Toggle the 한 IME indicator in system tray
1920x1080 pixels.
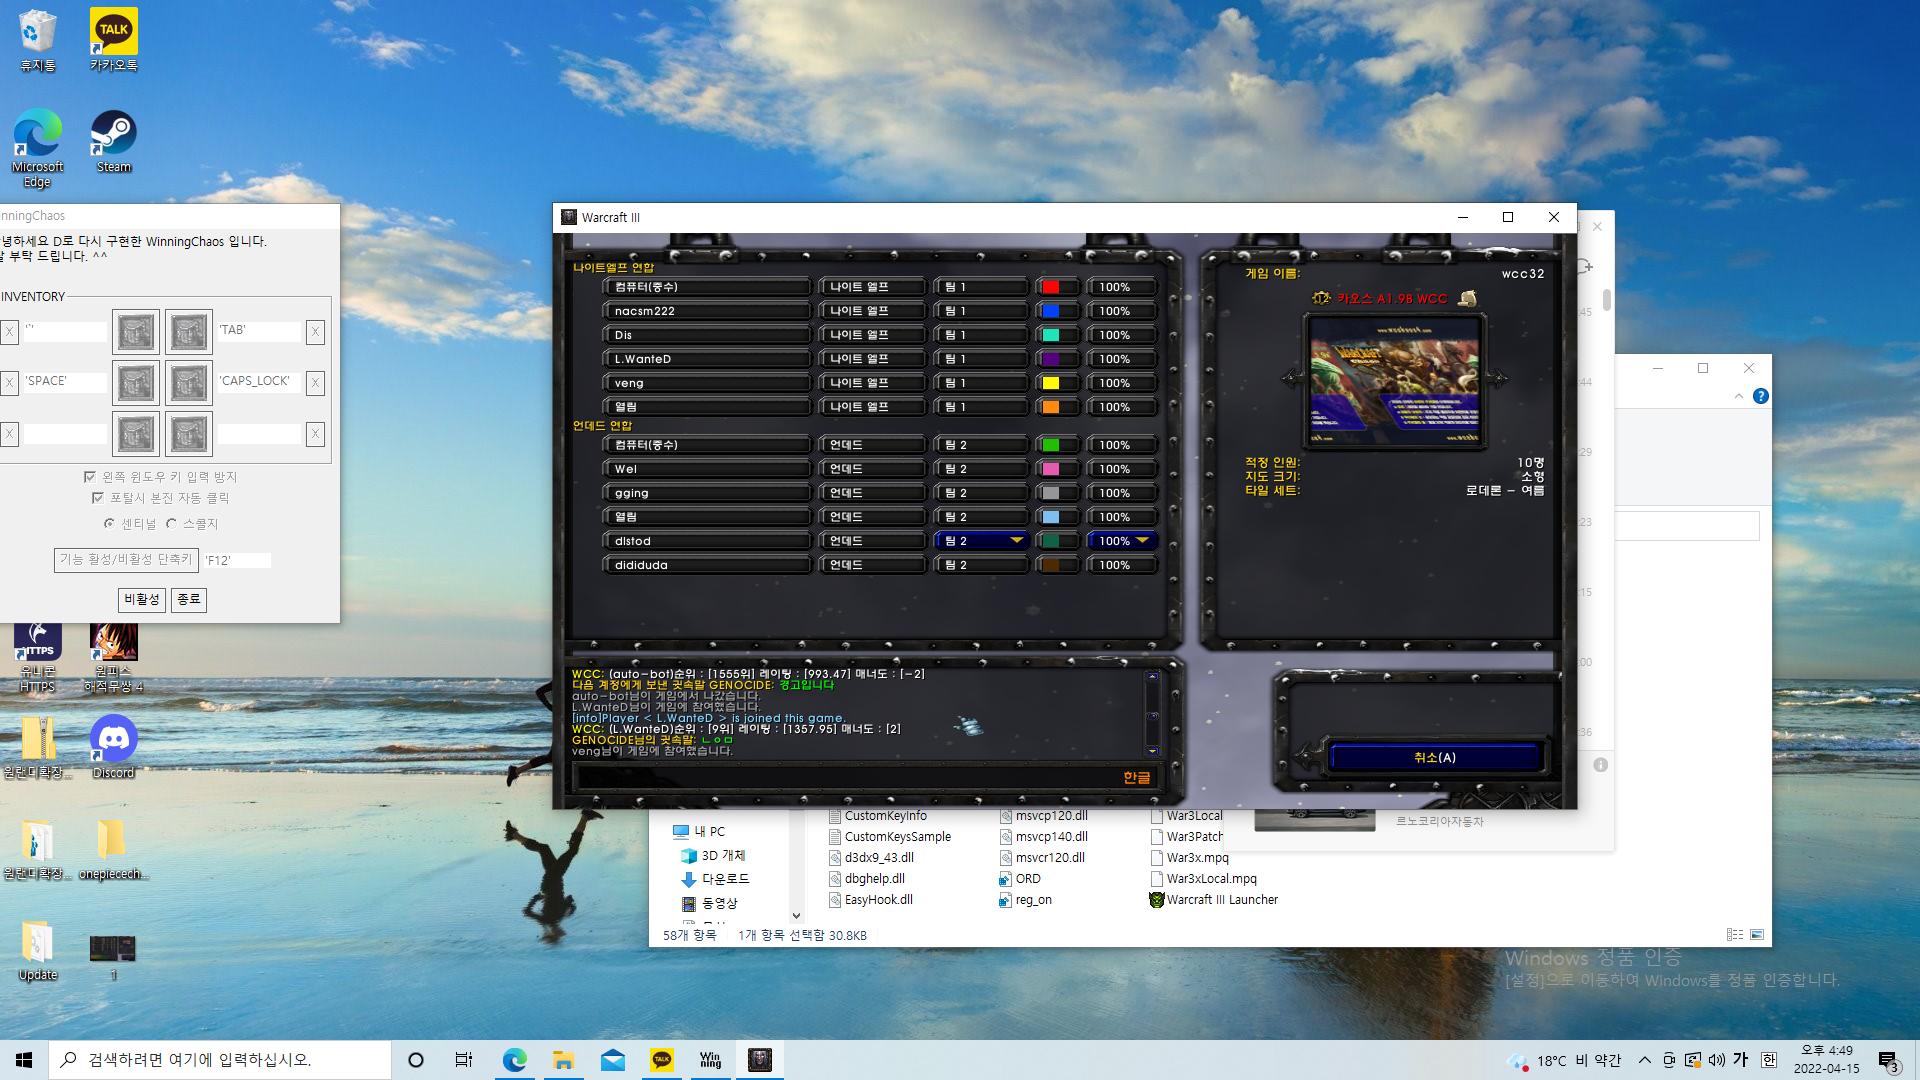point(1769,1060)
